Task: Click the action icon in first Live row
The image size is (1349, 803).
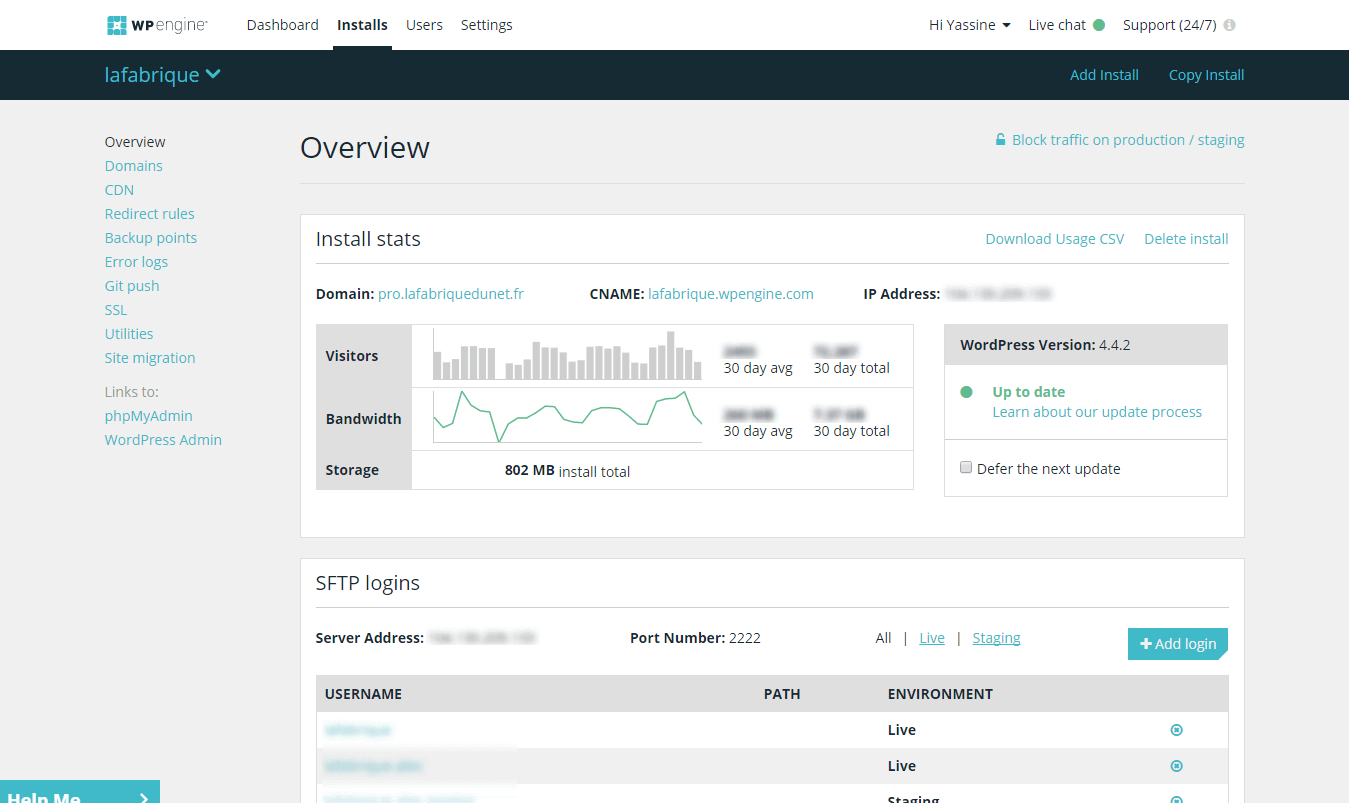Action: tap(1177, 730)
